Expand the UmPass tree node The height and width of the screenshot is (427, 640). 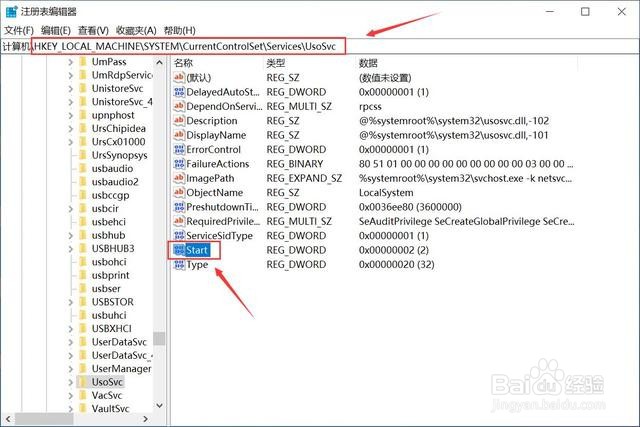coord(71,62)
